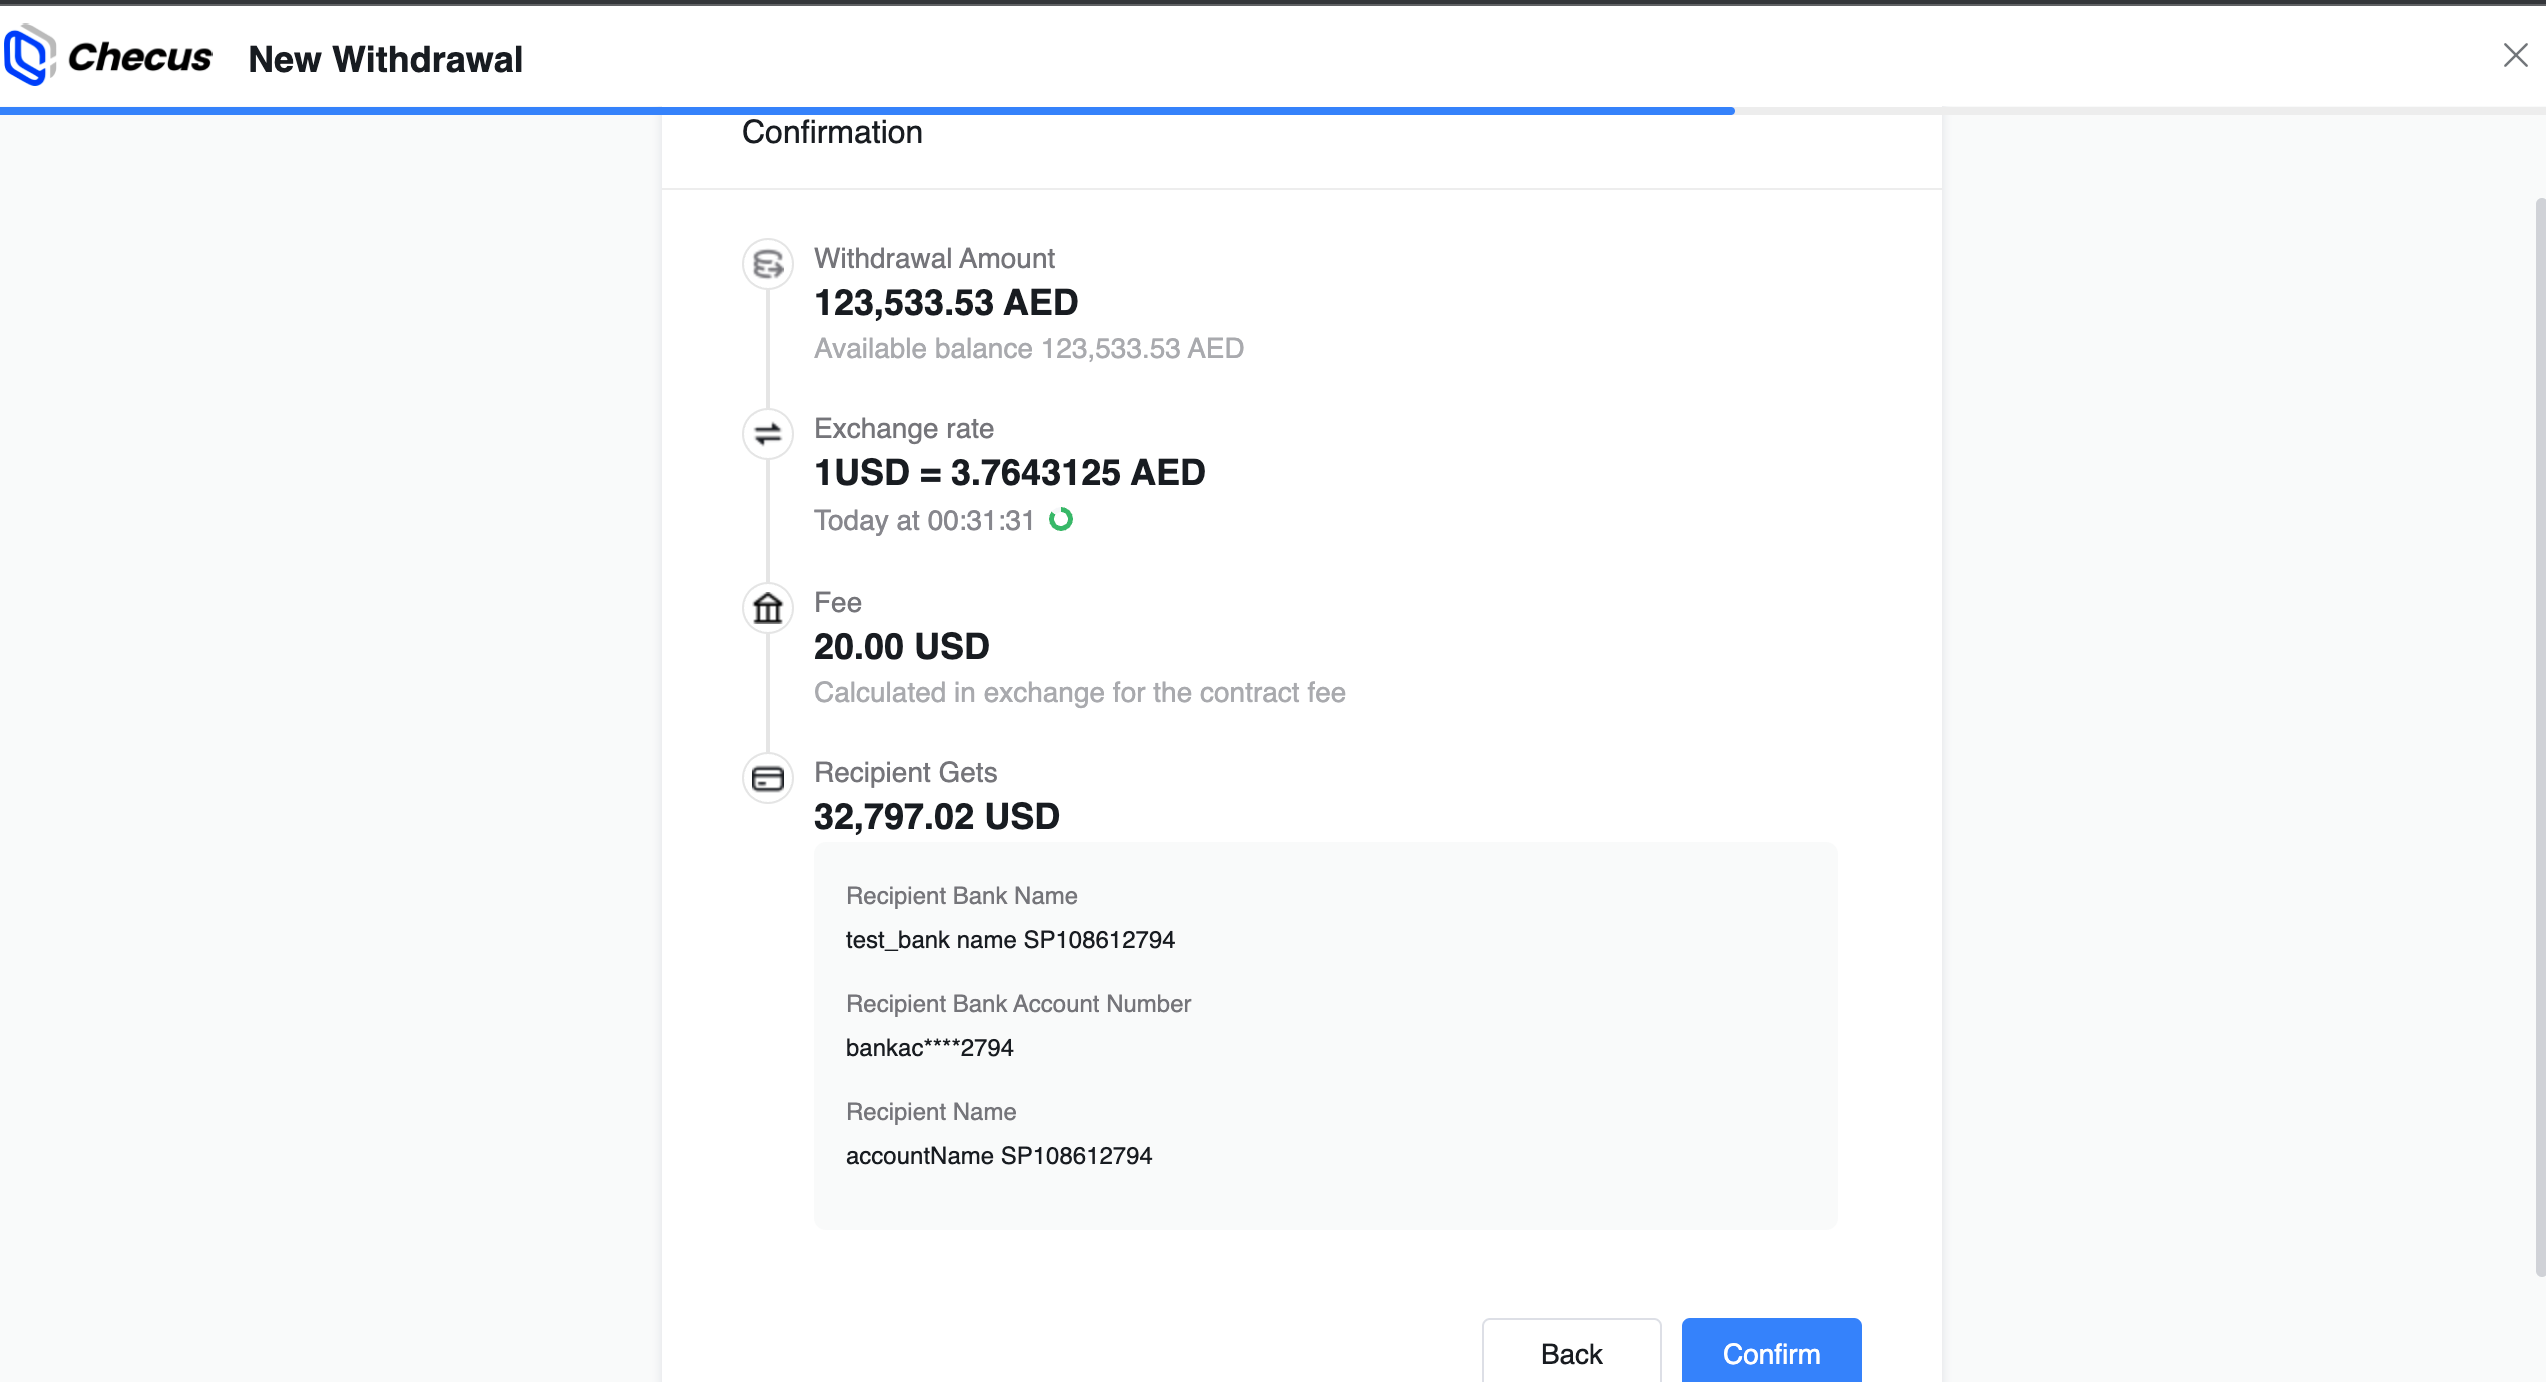Click the Recipient Gets card icon
Image resolution: width=2546 pixels, height=1382 pixels.
click(768, 778)
